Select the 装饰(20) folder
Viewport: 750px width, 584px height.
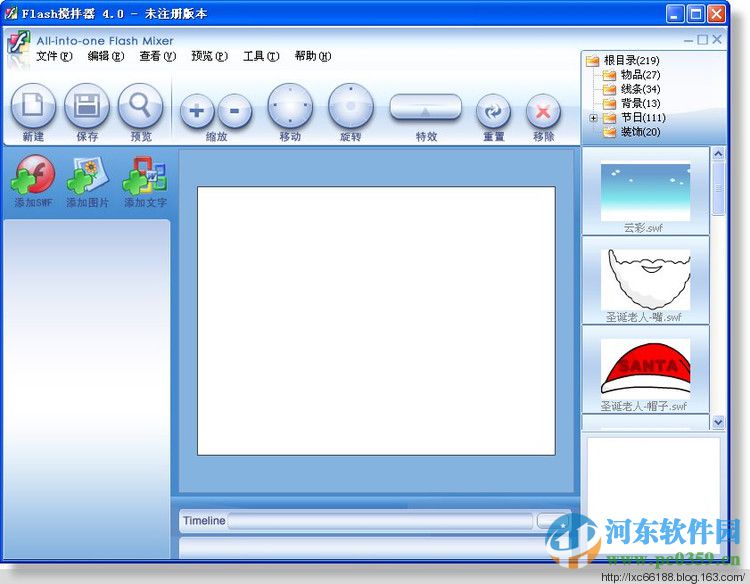click(x=640, y=132)
